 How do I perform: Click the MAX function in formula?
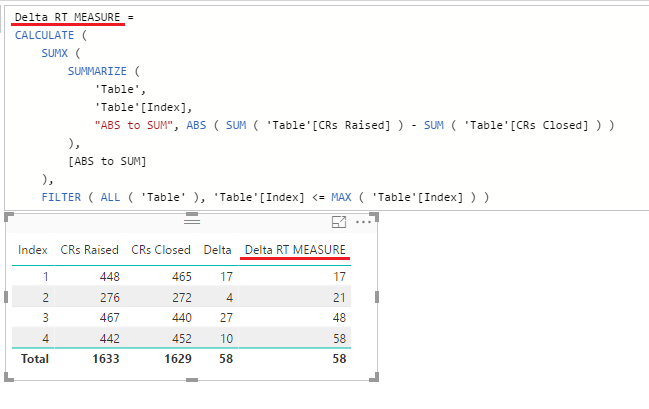point(341,197)
